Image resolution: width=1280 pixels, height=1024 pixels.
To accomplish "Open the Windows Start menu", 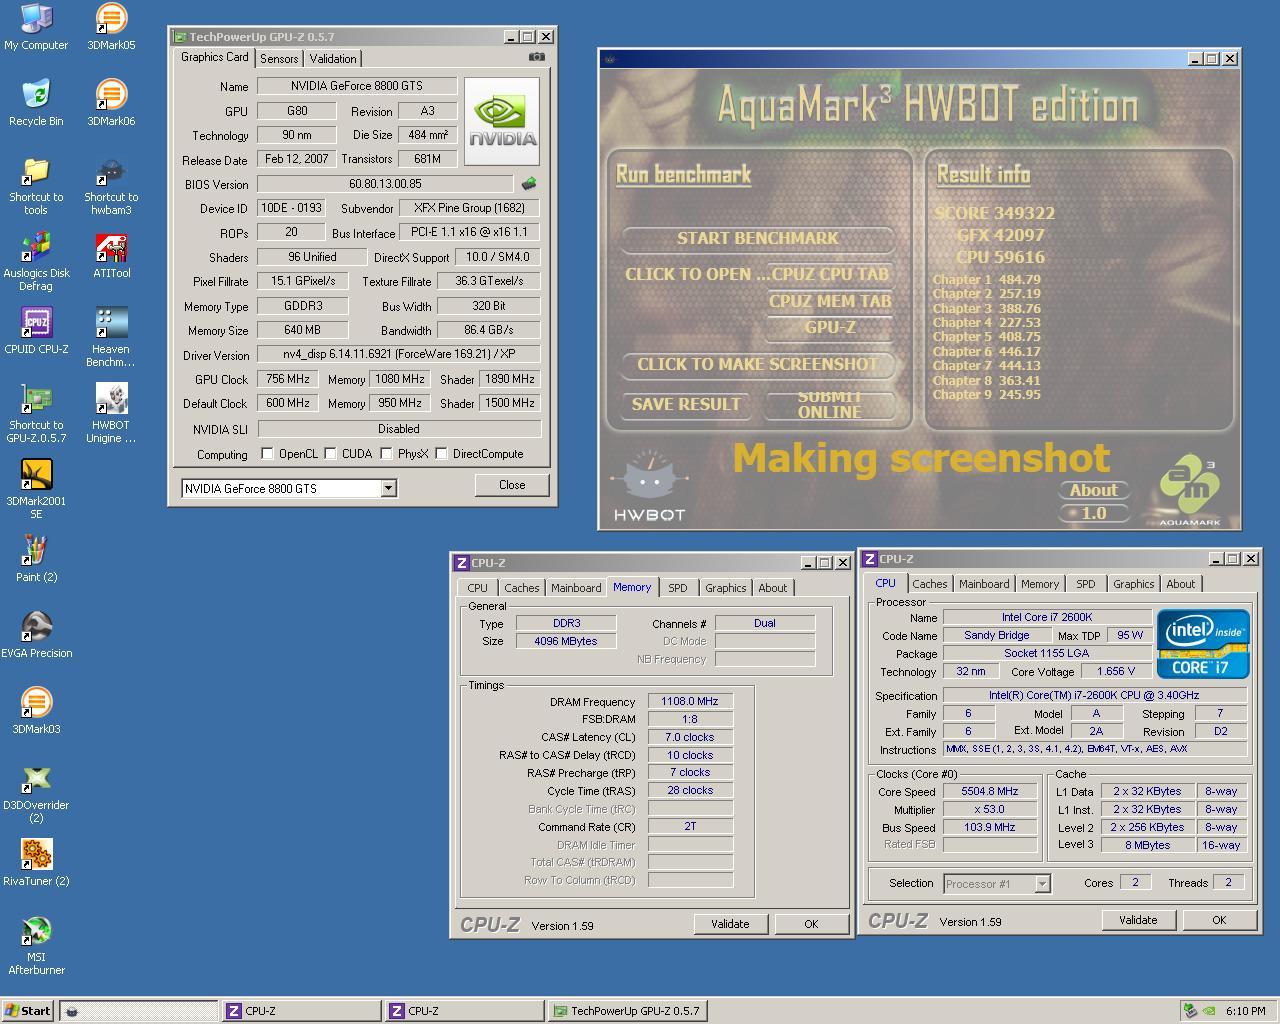I will click(28, 1011).
